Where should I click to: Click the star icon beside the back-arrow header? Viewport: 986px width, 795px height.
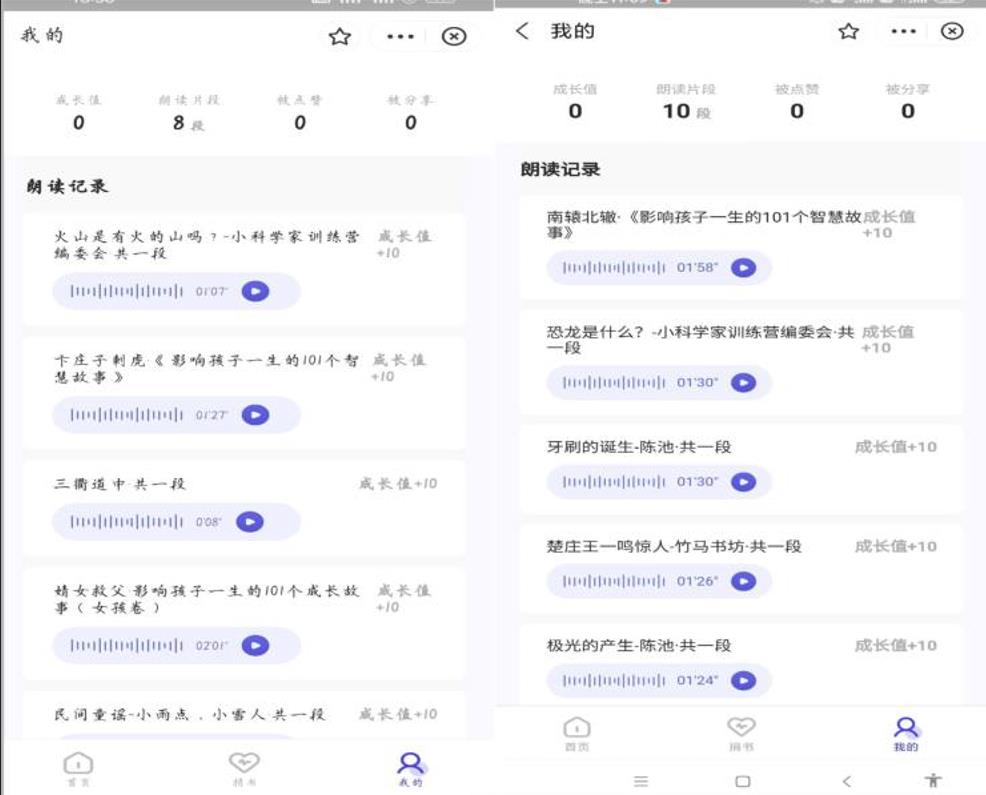[x=848, y=32]
